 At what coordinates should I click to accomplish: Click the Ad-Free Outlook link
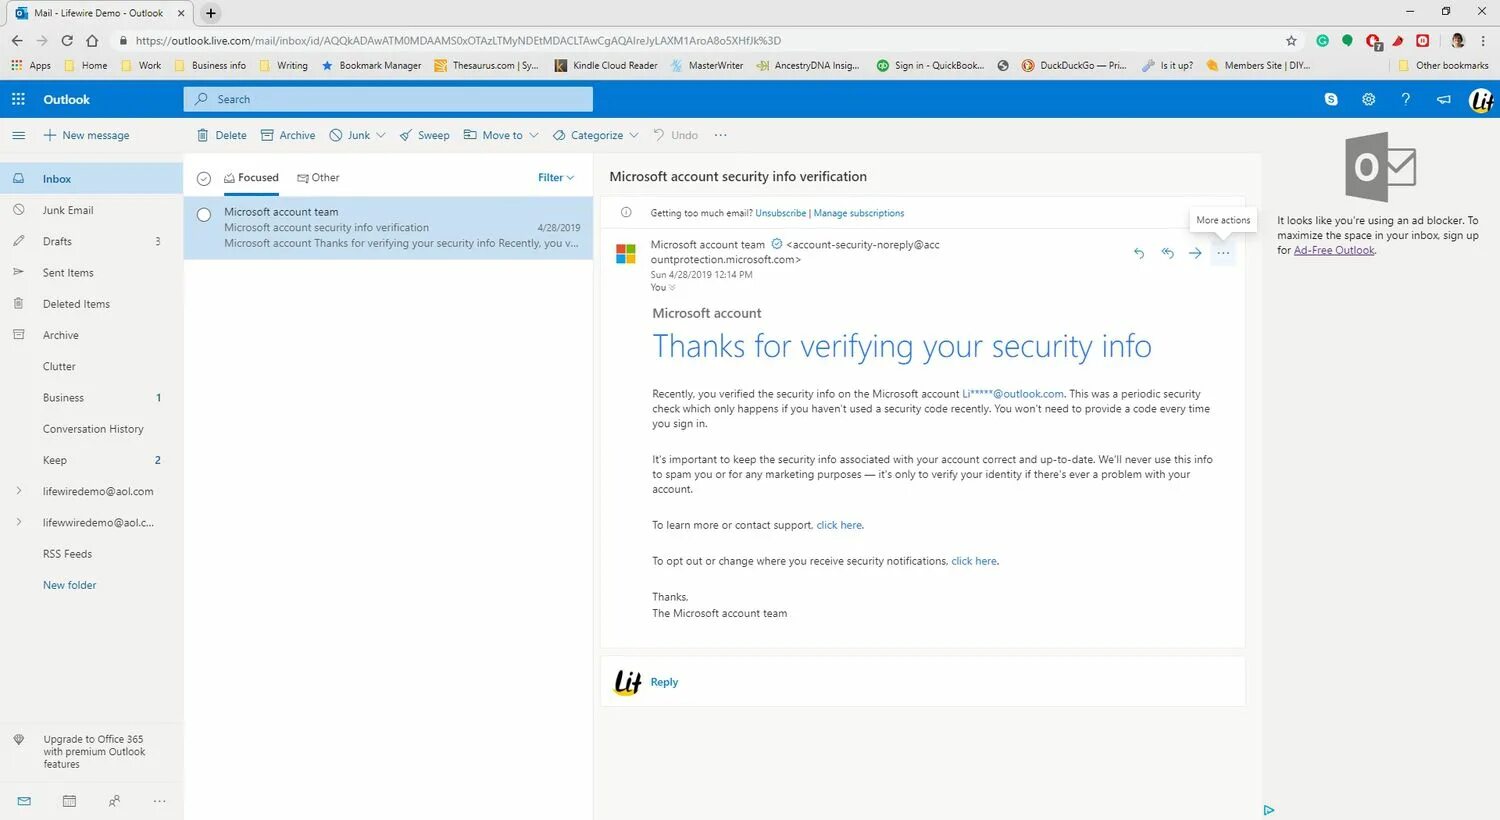(1334, 250)
